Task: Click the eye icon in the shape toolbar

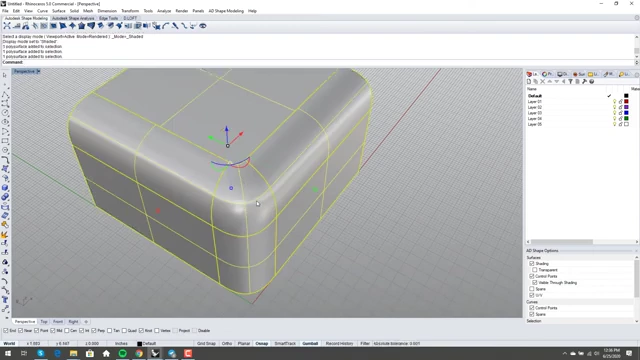Action: (202, 26)
